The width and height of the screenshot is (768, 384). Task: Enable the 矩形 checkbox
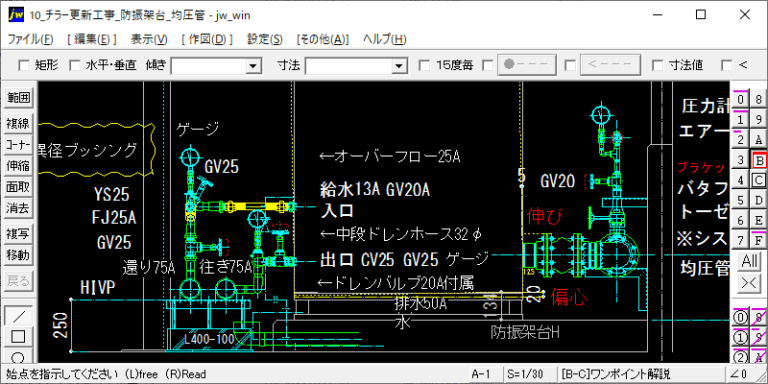[23, 65]
